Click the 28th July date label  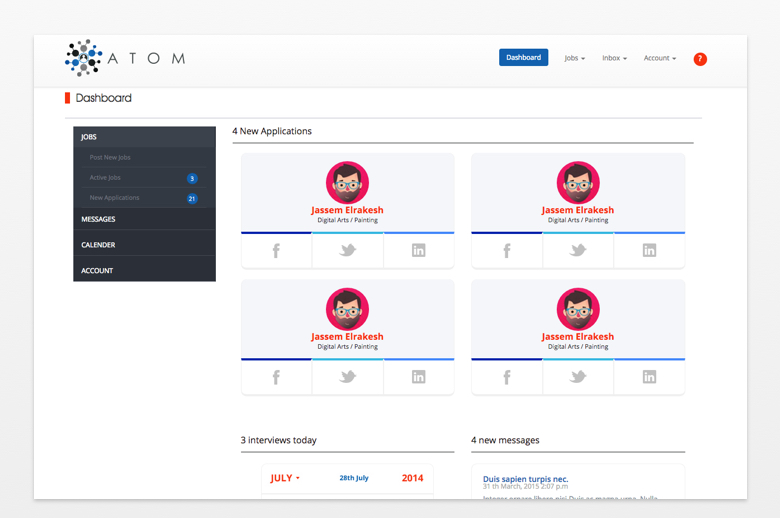[354, 478]
